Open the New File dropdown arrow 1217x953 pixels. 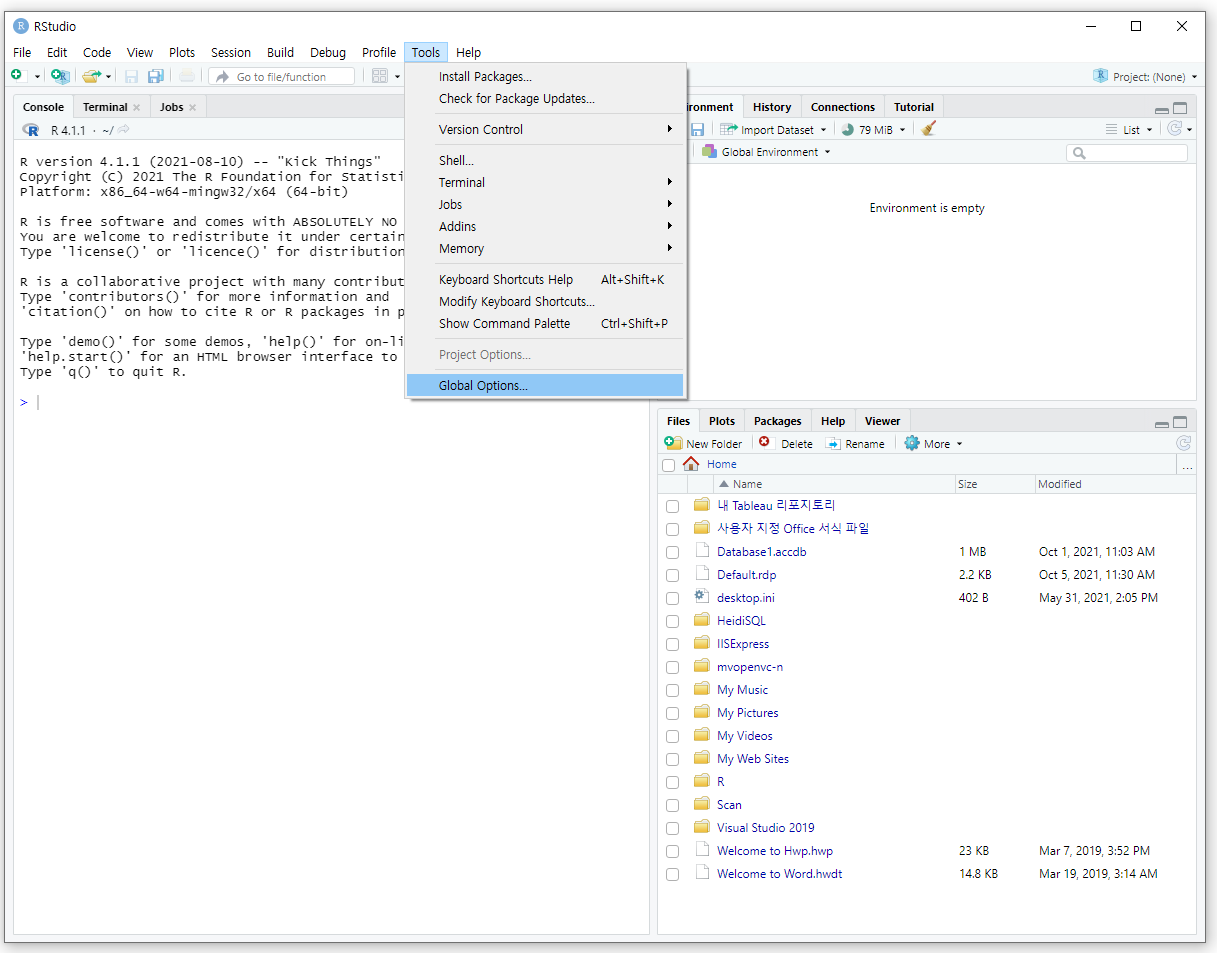pos(37,77)
